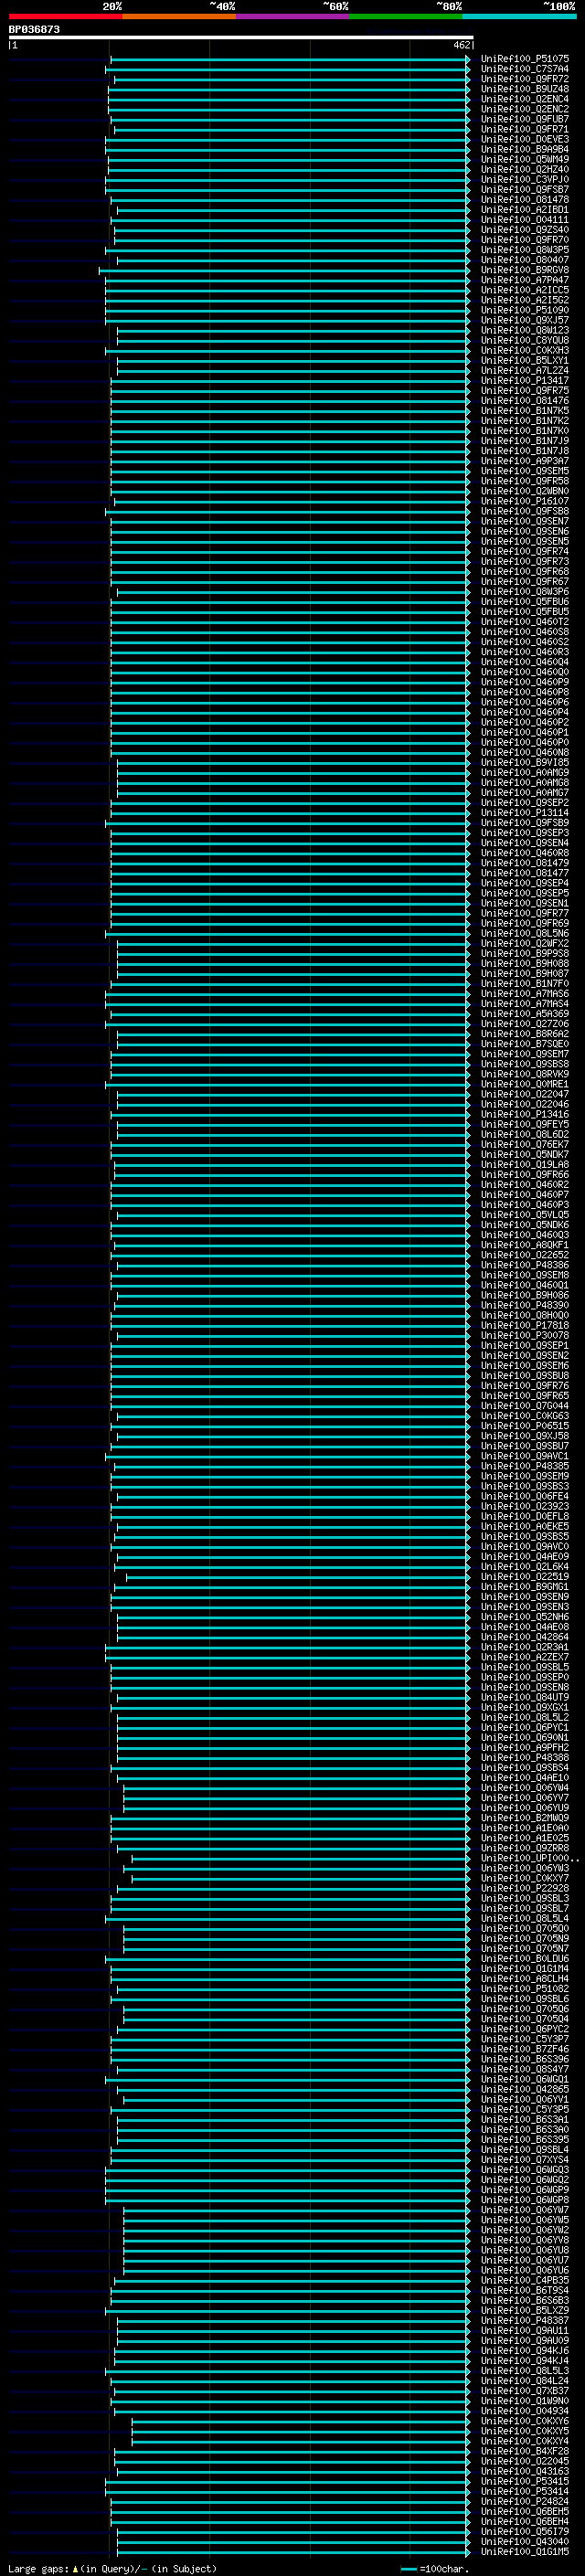Click hit UniRef100_B6T9S4

(x=524, y=2290)
